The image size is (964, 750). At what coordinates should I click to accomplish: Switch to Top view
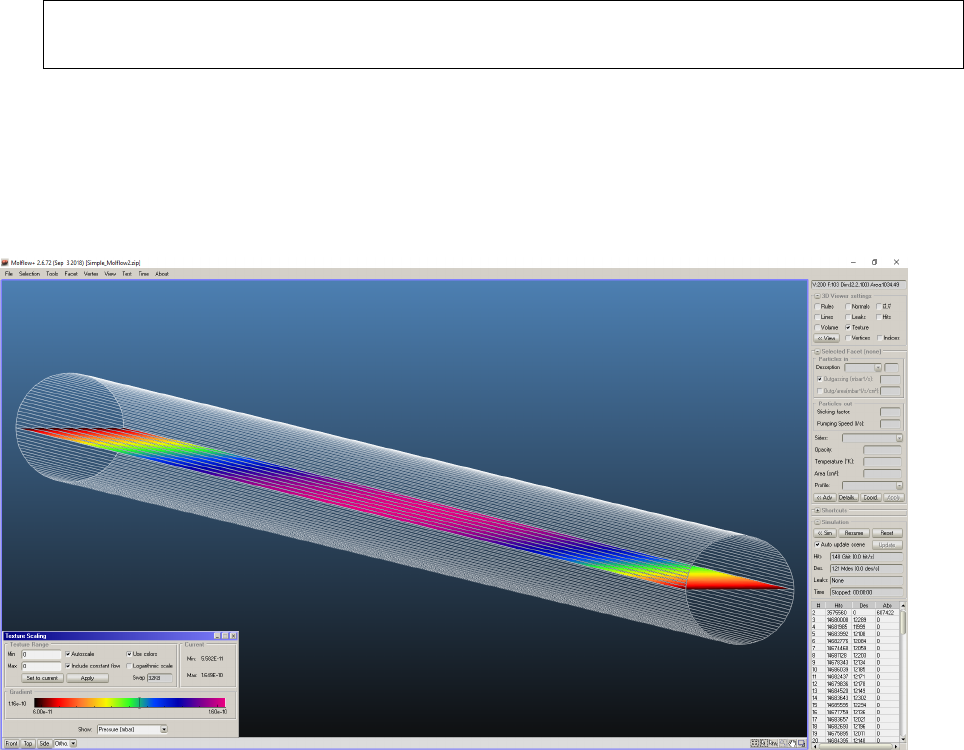tap(28, 743)
